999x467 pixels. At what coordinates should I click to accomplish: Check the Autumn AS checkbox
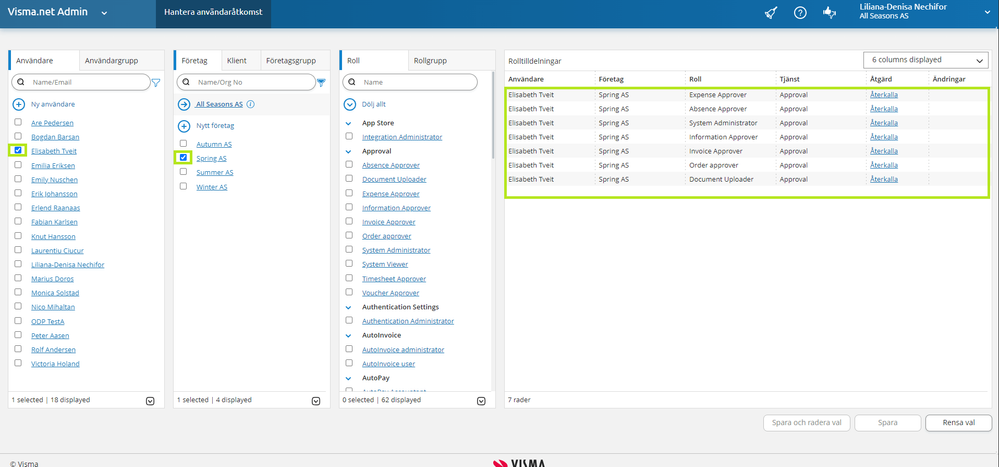point(183,144)
